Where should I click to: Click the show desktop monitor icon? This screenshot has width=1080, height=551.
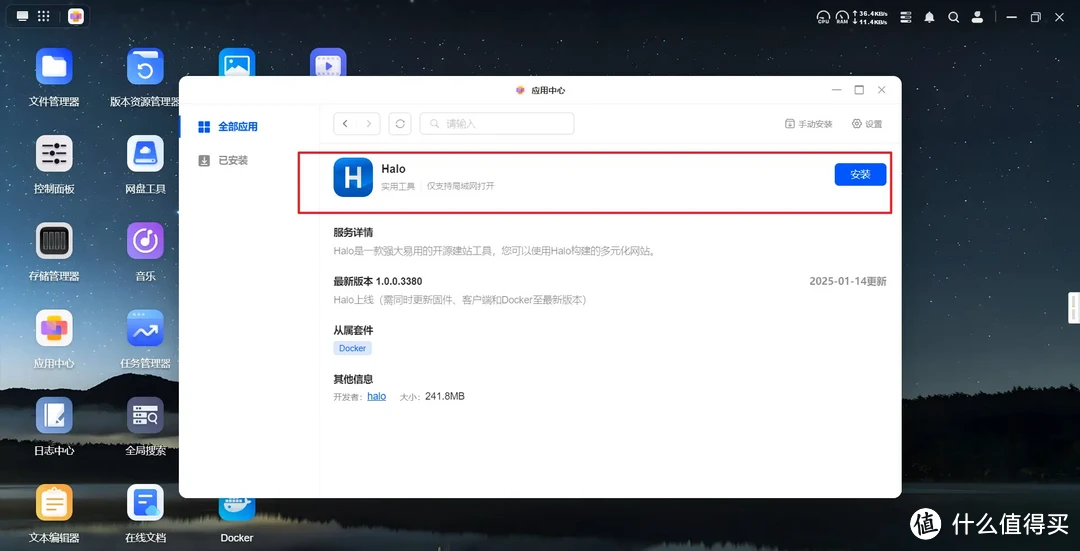point(23,17)
